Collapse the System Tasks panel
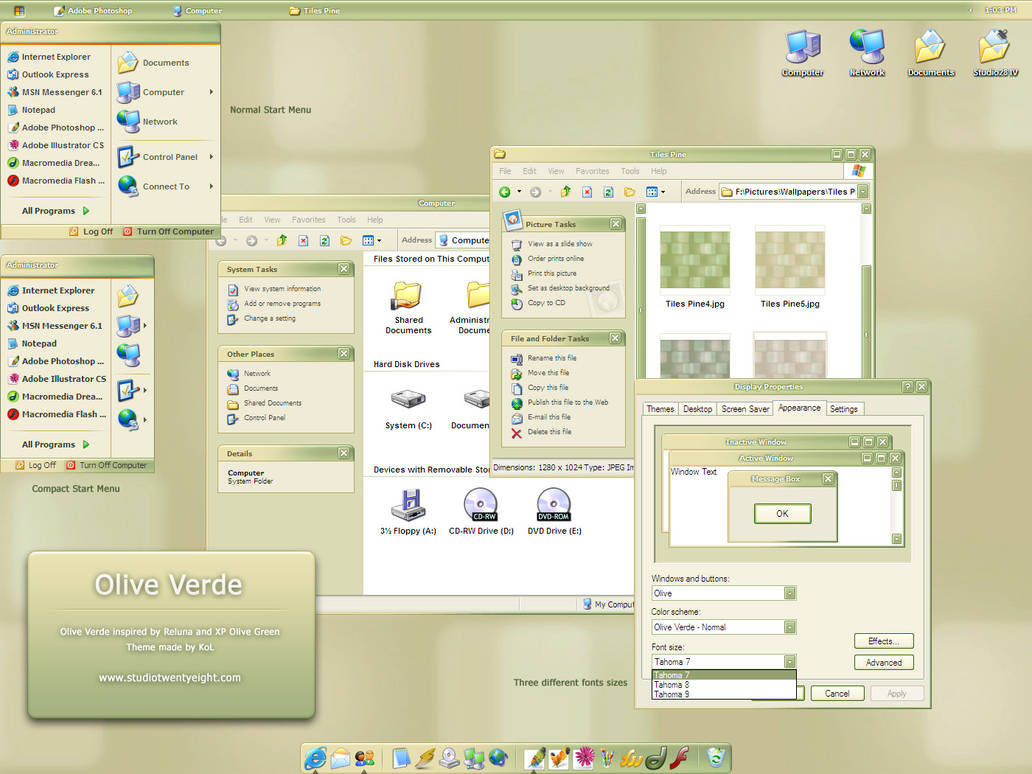 [x=344, y=269]
